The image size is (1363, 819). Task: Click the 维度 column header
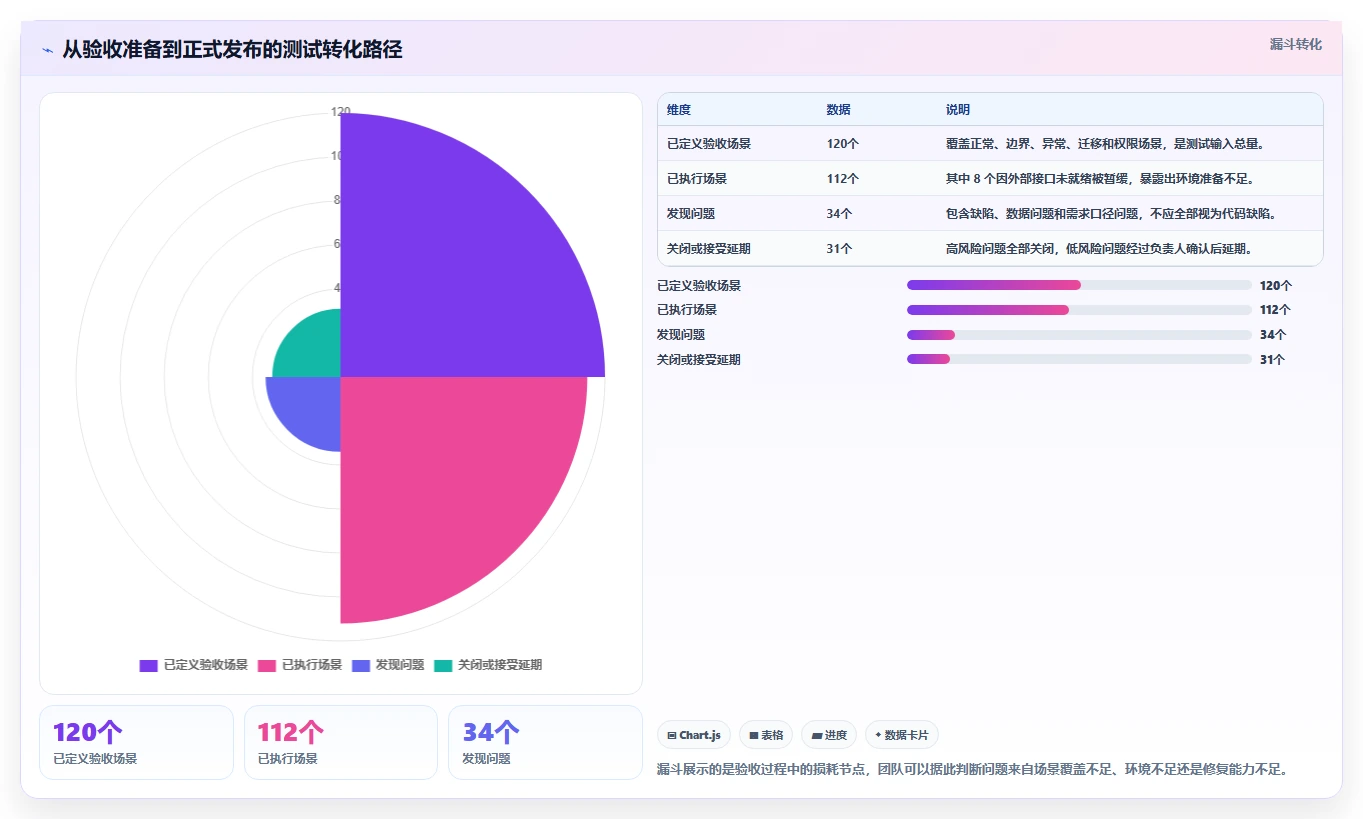point(679,110)
